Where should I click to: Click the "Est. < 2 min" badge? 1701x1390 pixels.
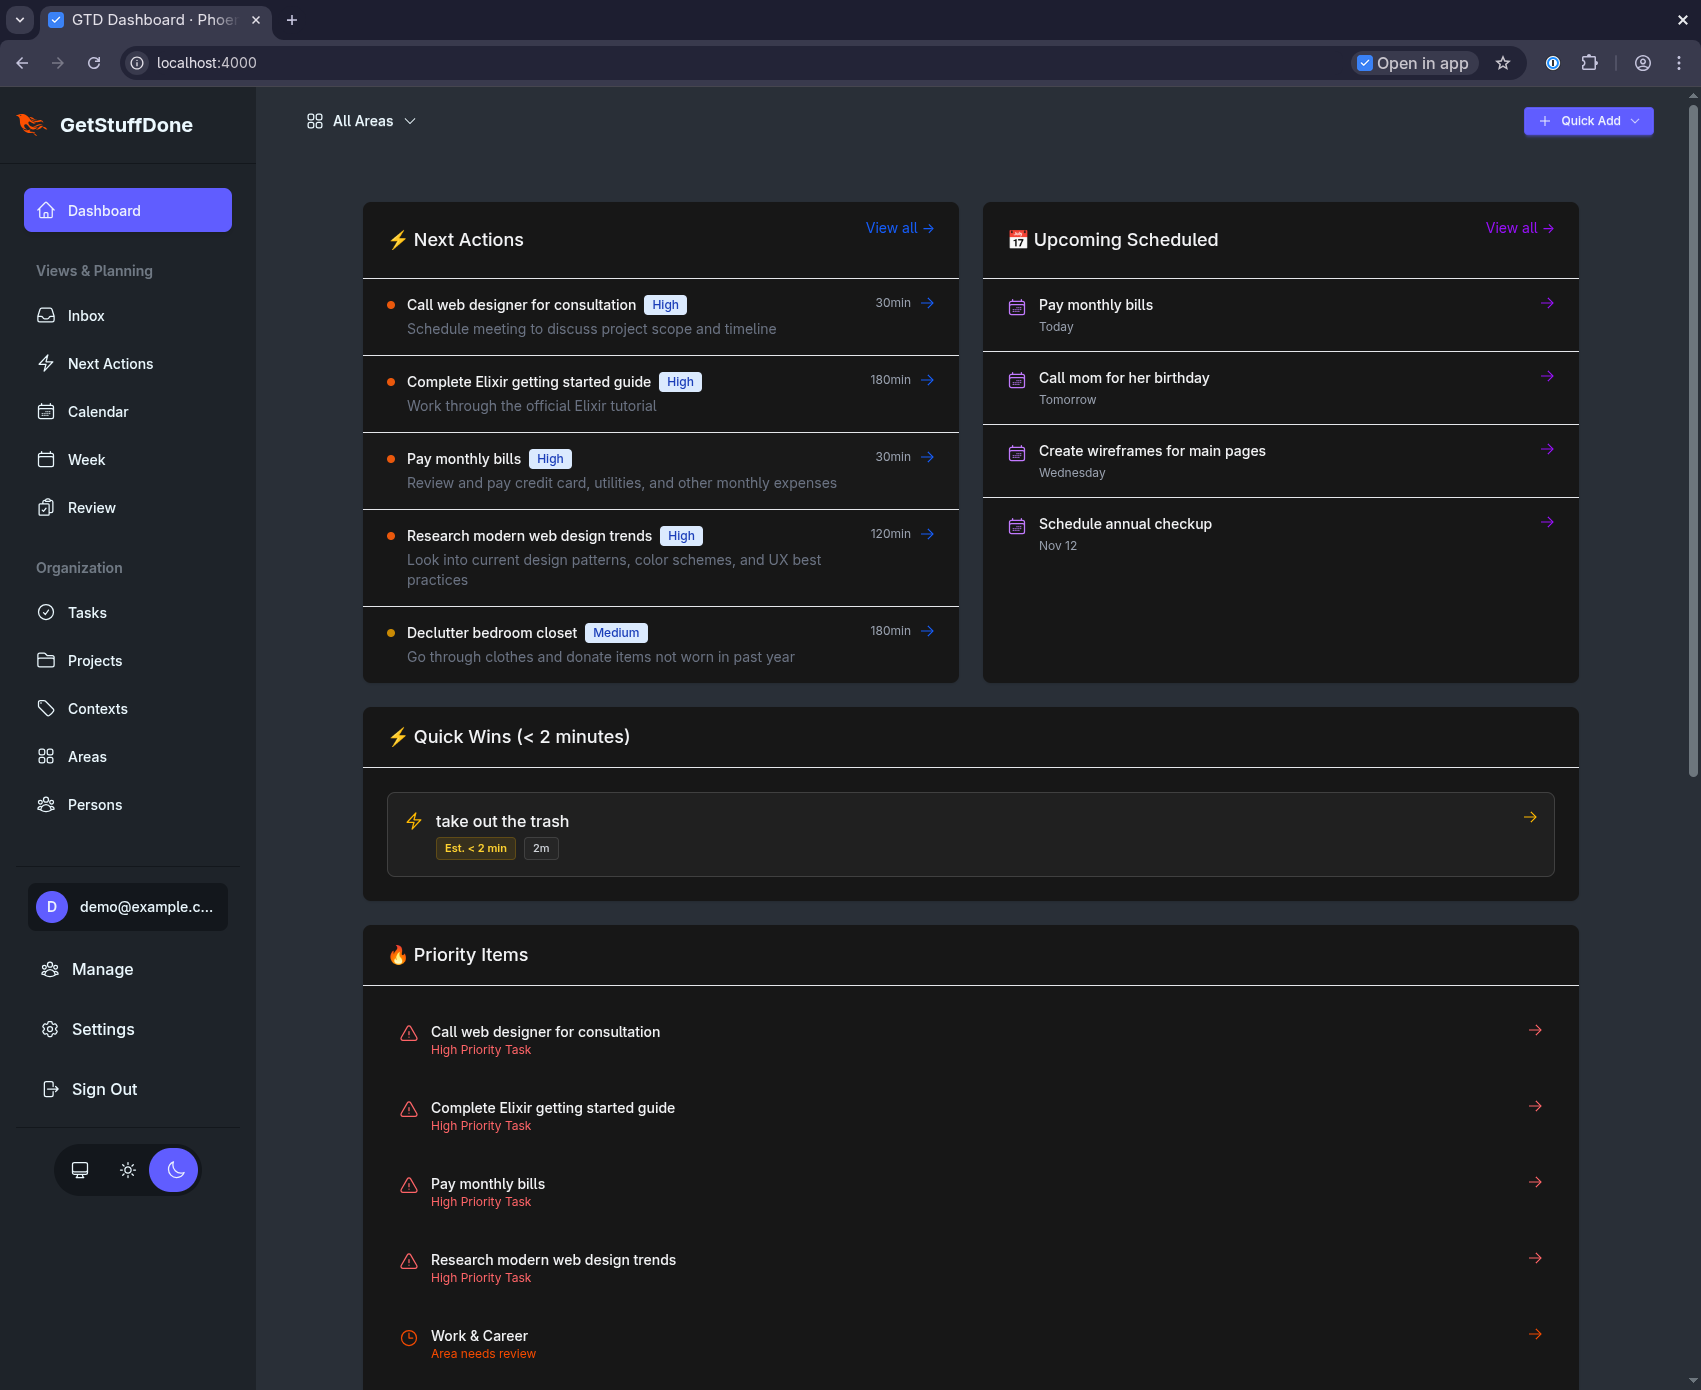(476, 848)
